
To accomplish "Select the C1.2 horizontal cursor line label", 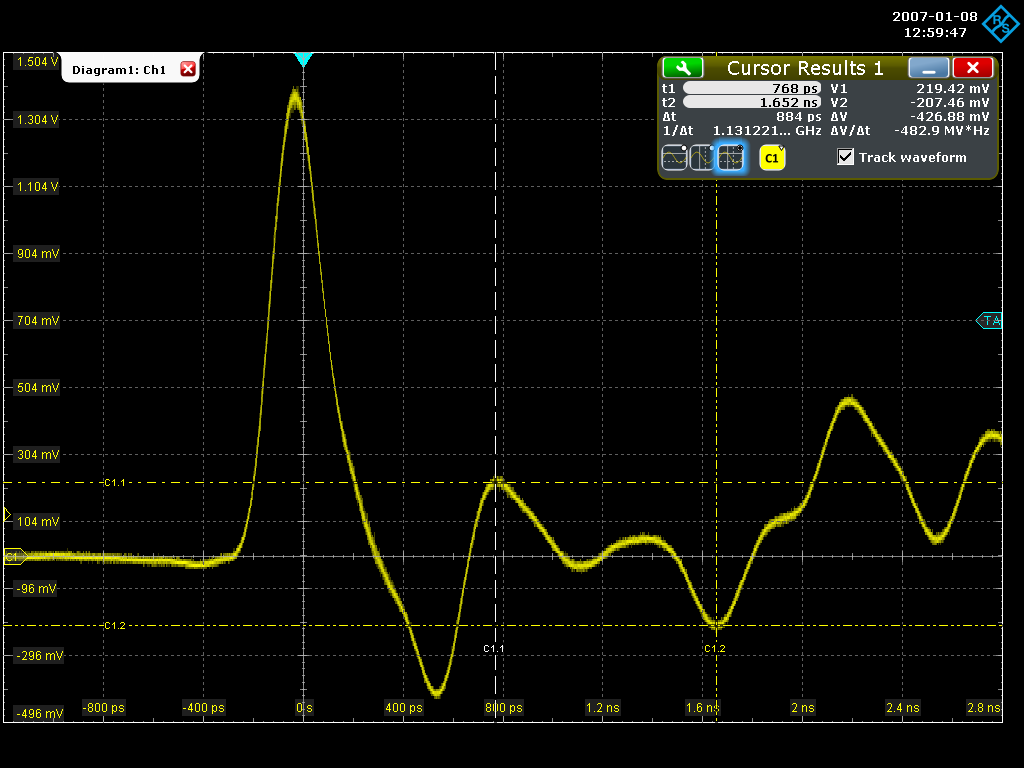I will [114, 626].
